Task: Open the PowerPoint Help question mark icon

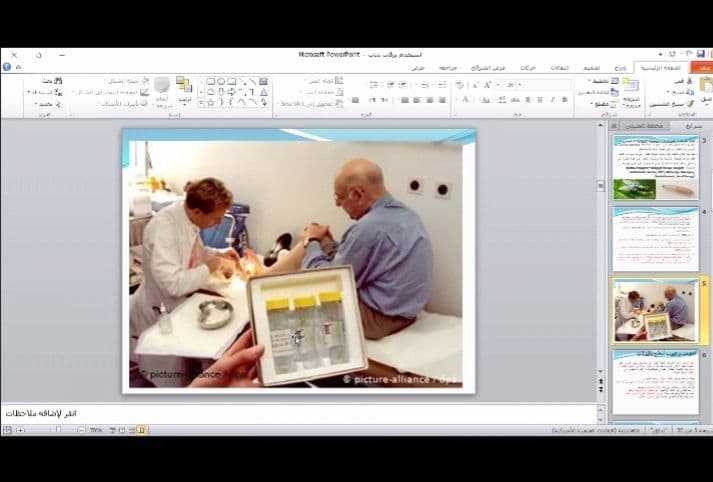Action: coord(7,67)
